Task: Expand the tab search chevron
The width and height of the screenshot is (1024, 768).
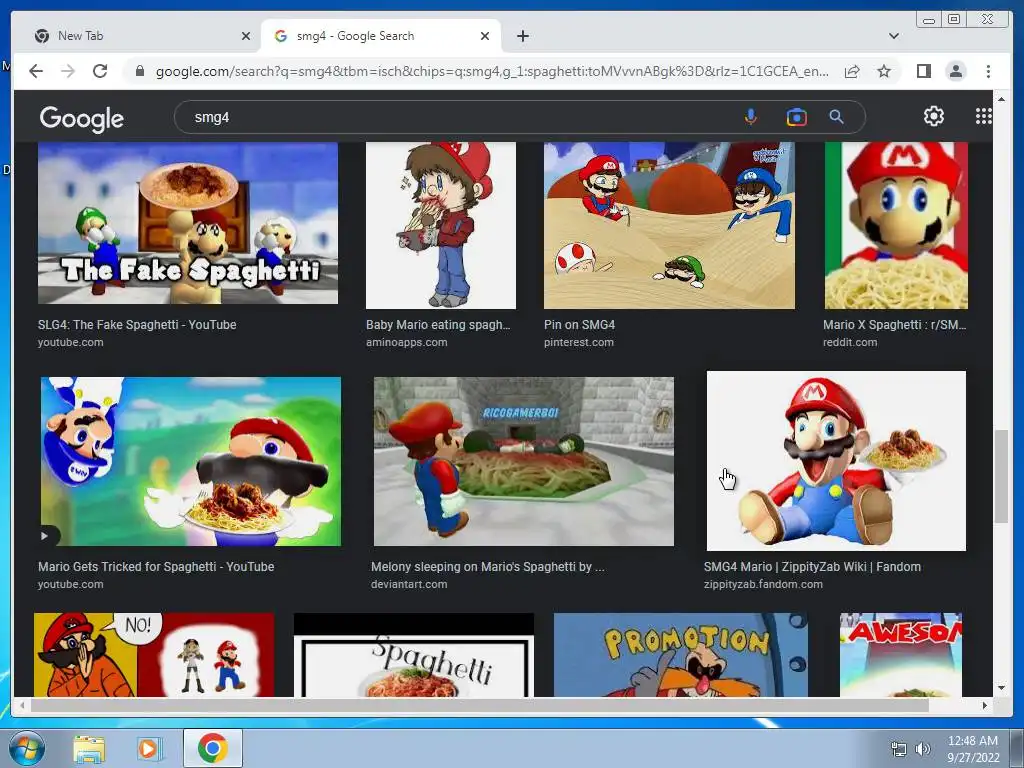Action: [893, 36]
